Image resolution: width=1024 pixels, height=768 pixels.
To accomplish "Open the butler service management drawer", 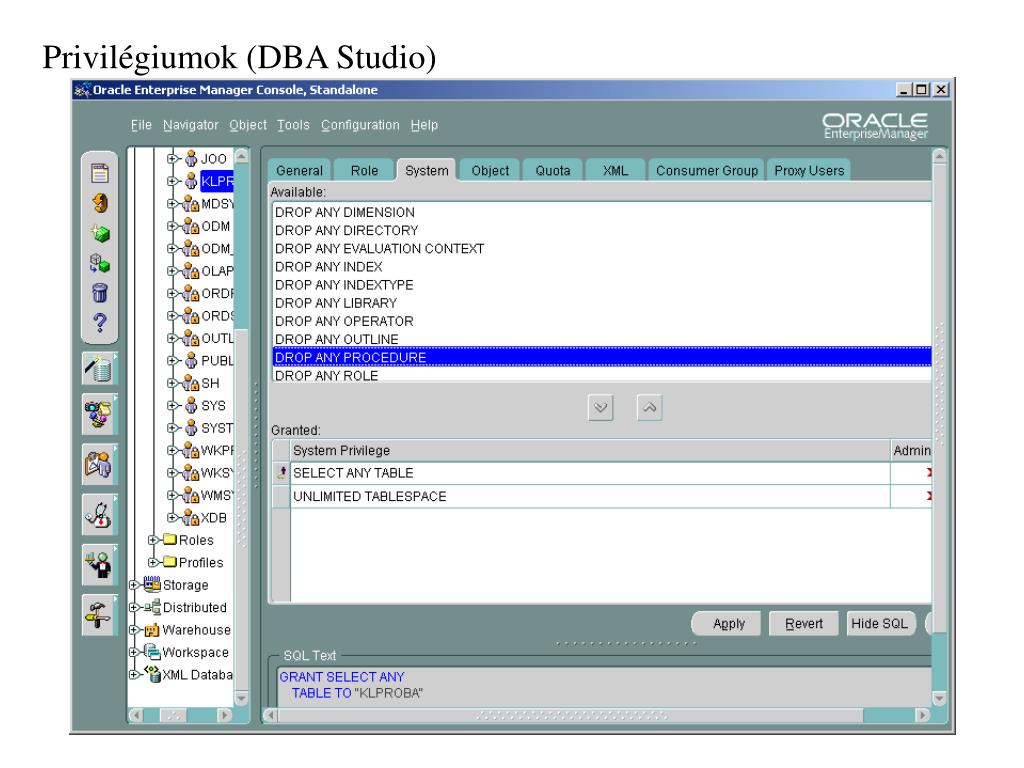I will 99,565.
